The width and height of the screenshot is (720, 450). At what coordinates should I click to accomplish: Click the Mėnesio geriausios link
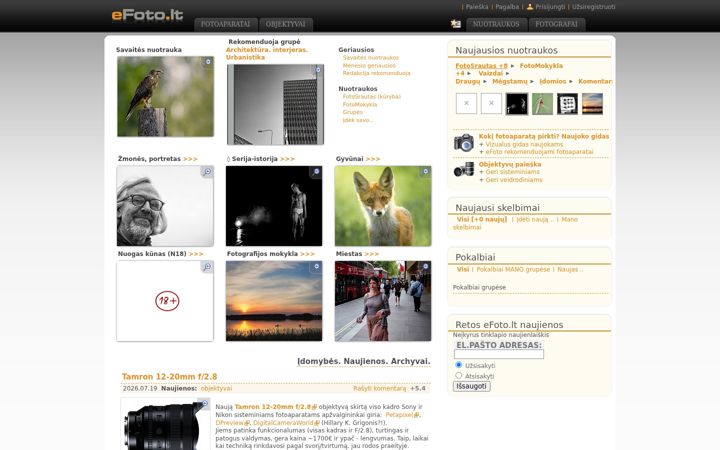[369, 66]
